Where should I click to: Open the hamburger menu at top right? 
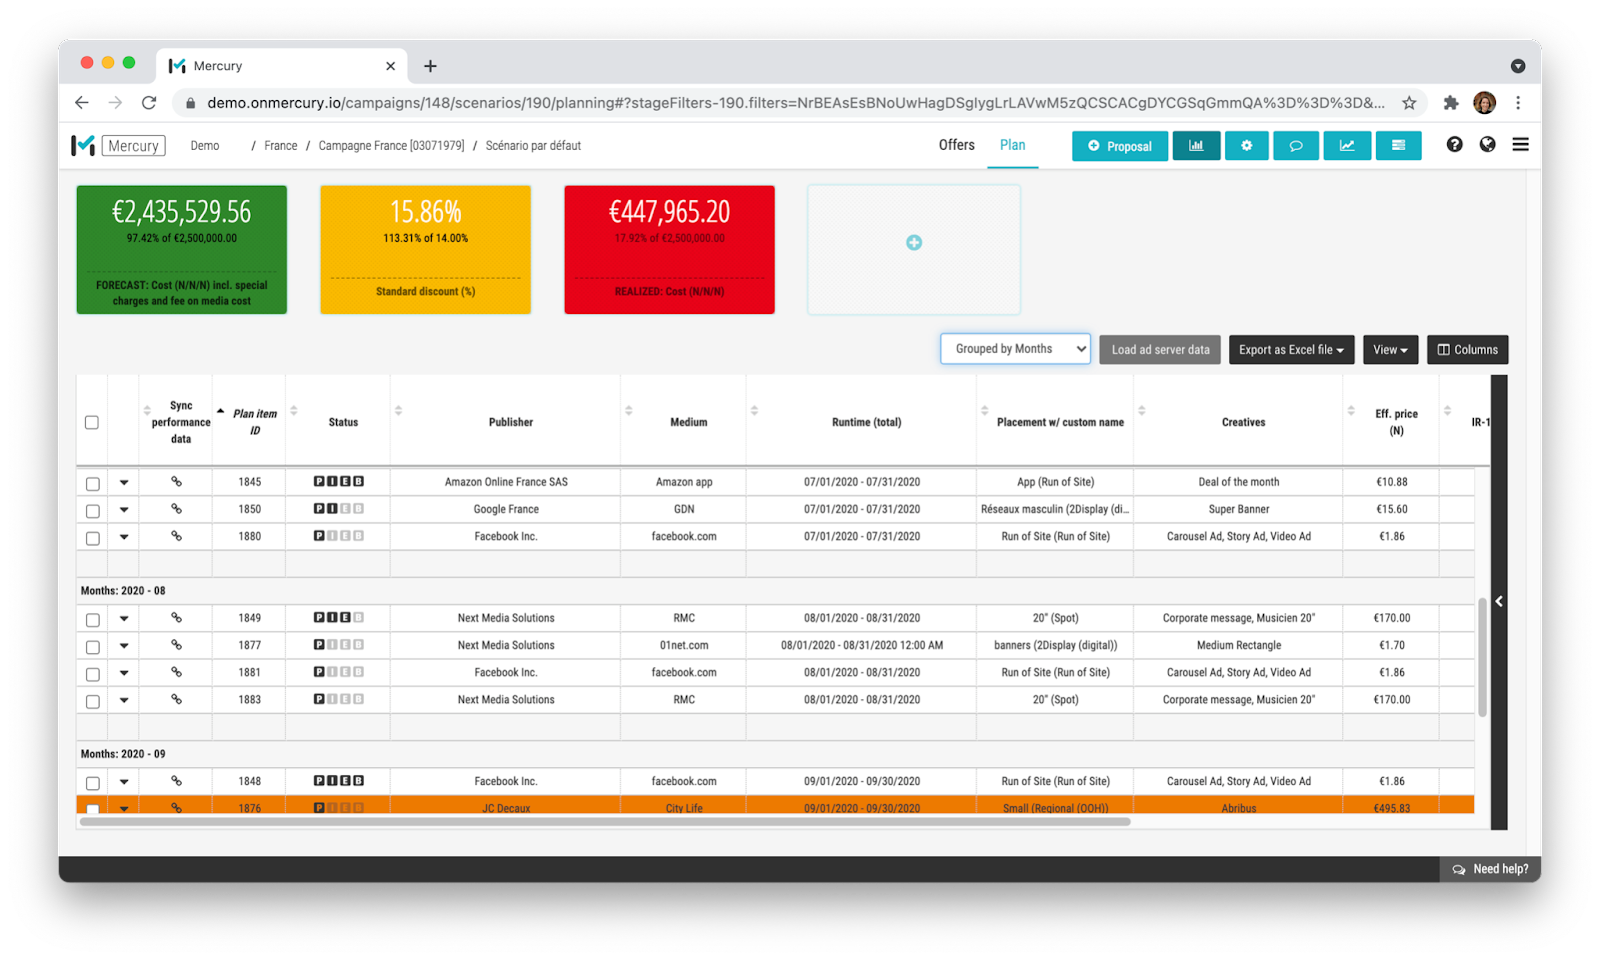[x=1520, y=144]
